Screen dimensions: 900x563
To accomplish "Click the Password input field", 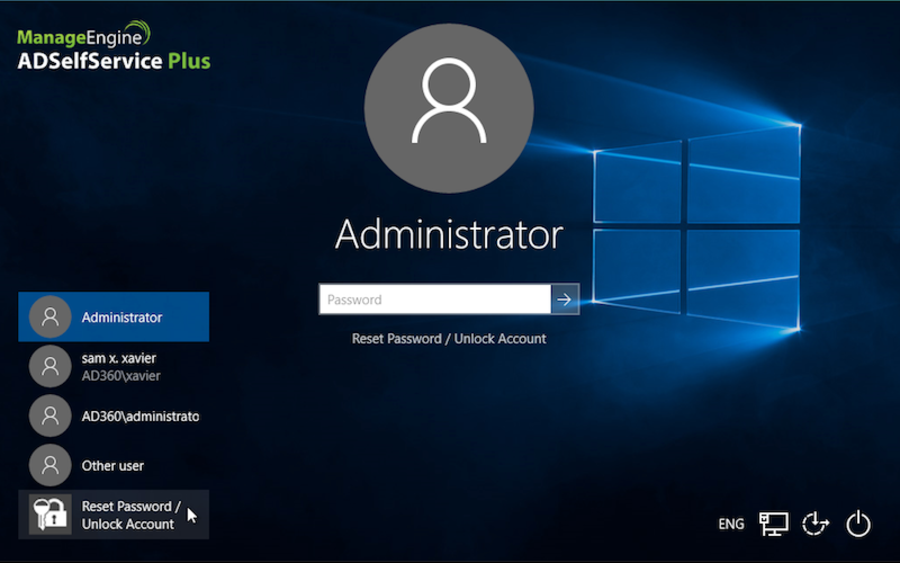I will click(x=435, y=299).
